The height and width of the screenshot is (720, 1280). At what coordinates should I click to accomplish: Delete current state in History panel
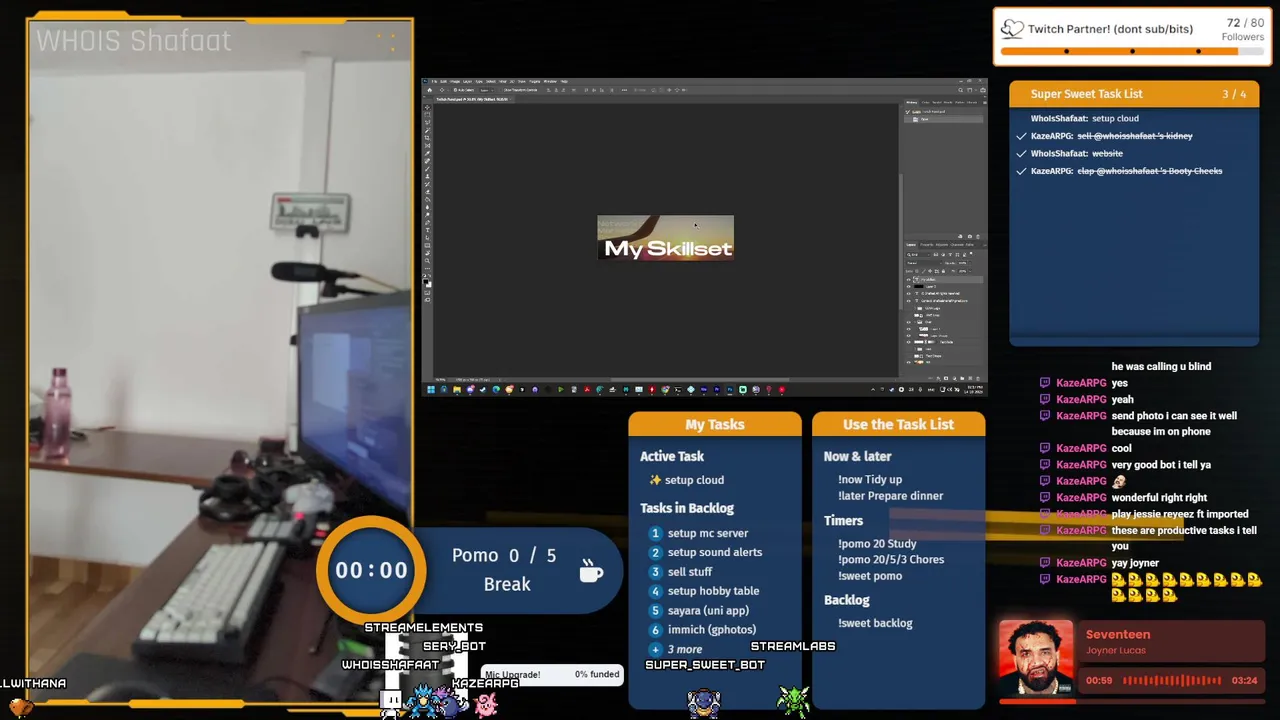(x=978, y=236)
